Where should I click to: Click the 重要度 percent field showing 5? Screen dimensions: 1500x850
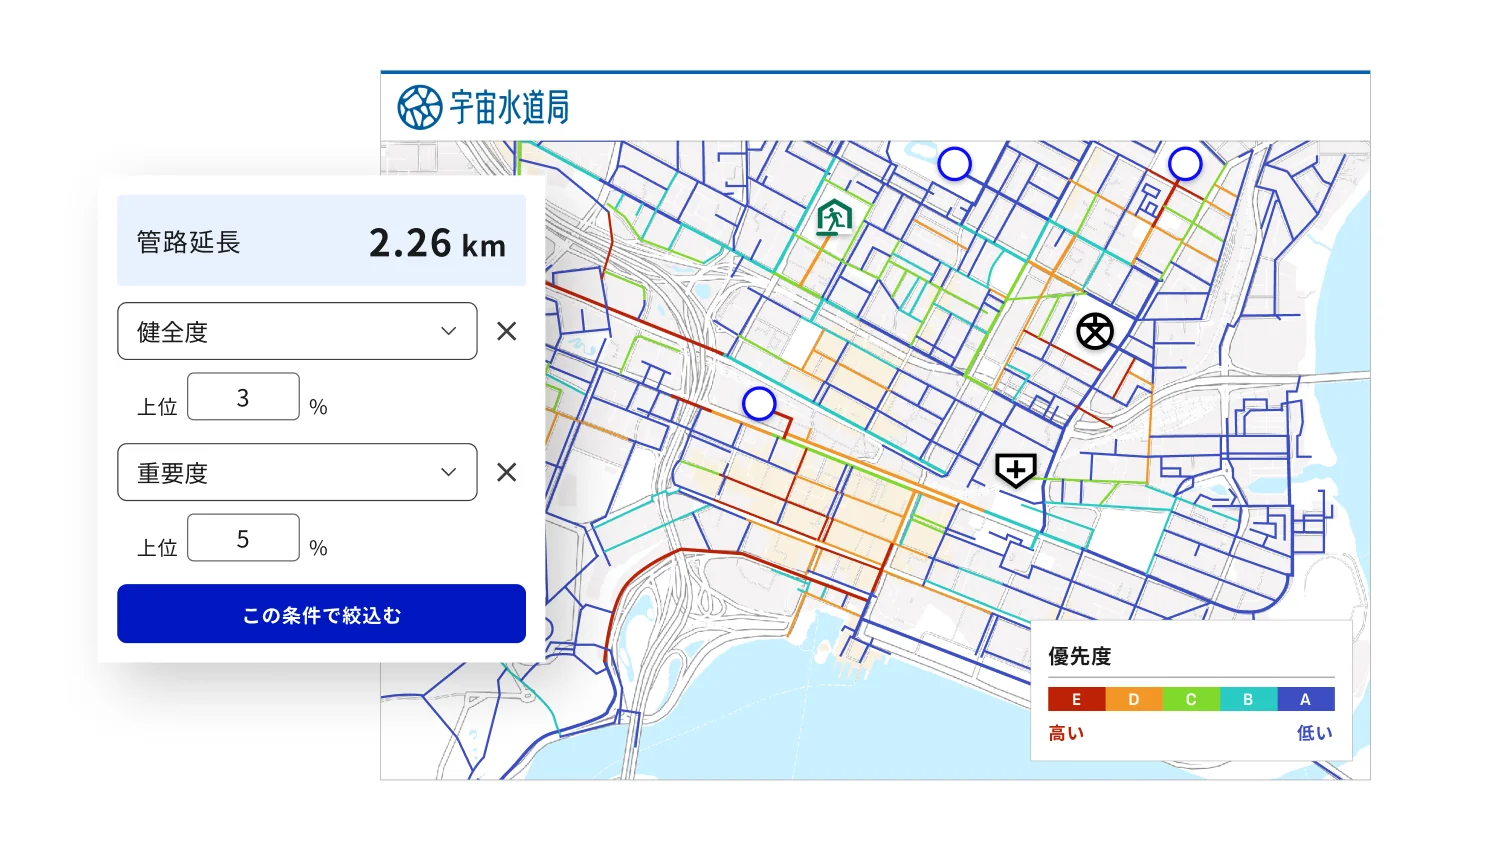(243, 538)
